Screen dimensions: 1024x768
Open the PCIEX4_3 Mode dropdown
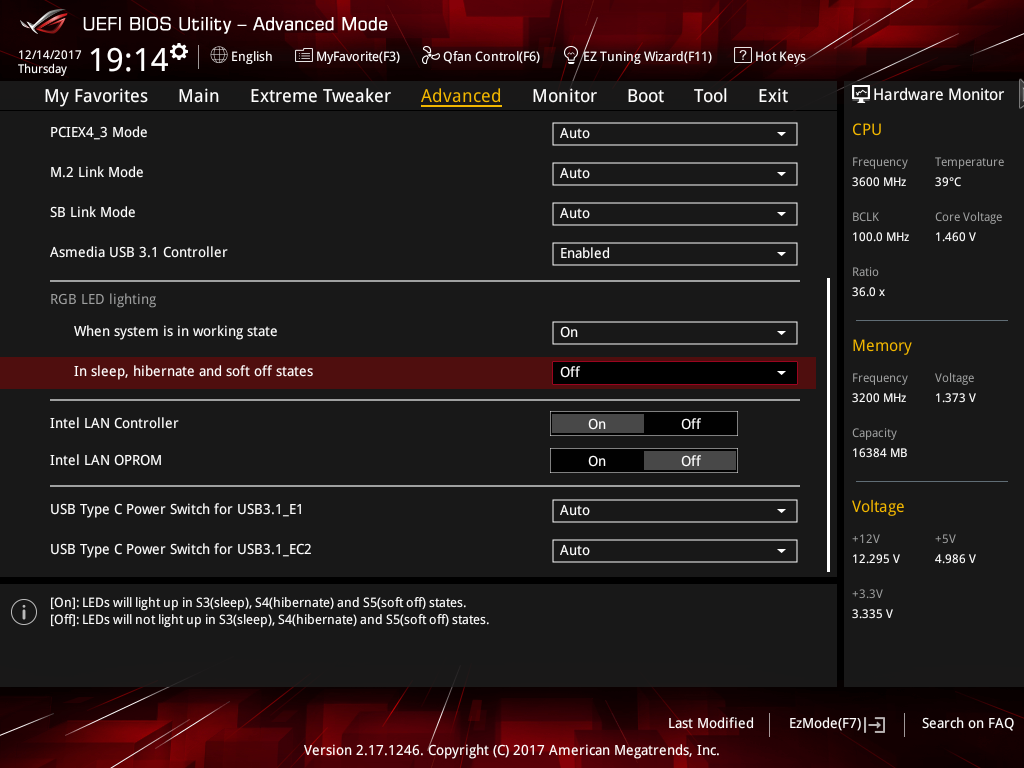[675, 134]
